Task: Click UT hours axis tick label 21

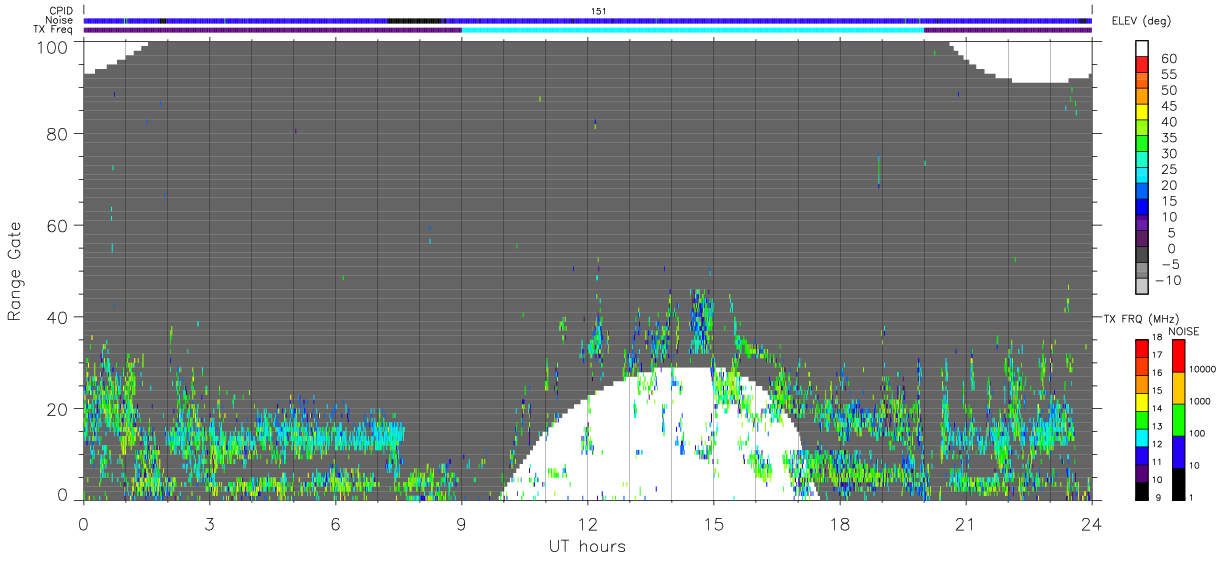Action: (965, 523)
